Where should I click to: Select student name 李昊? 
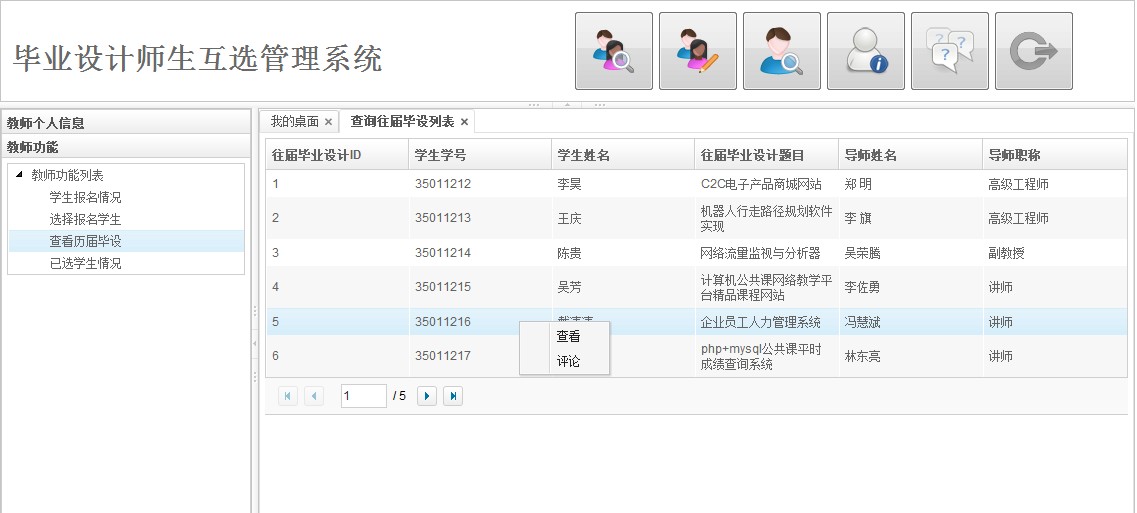click(x=569, y=184)
